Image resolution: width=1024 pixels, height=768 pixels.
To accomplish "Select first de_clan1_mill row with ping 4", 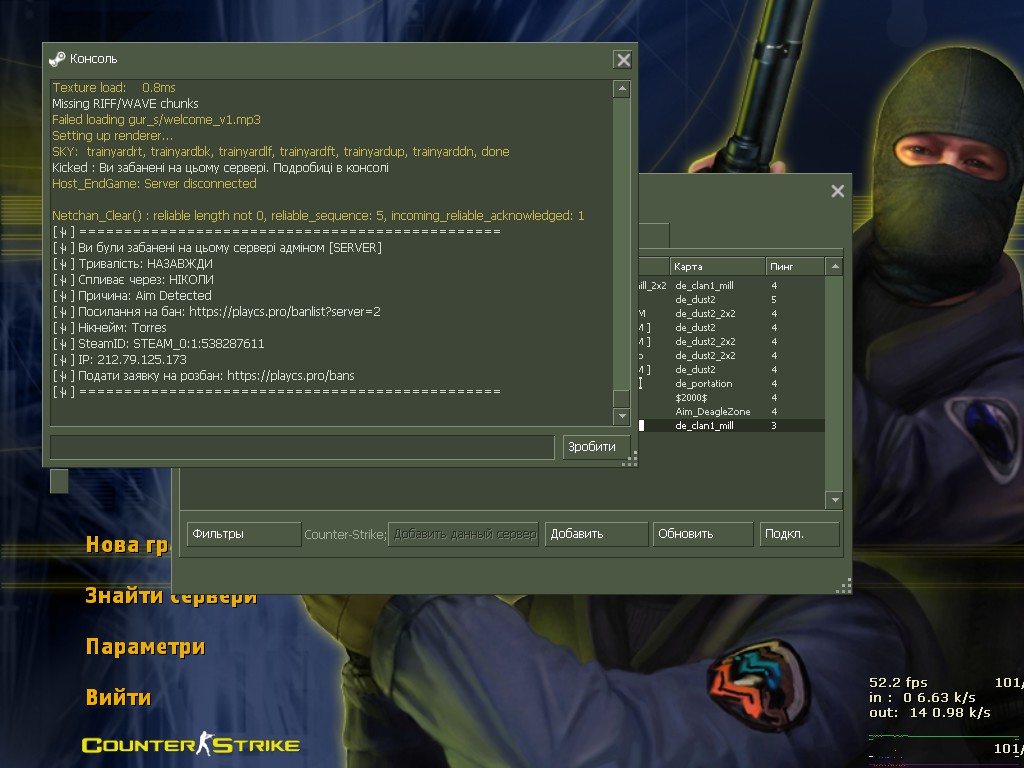I will pyautogui.click(x=731, y=285).
